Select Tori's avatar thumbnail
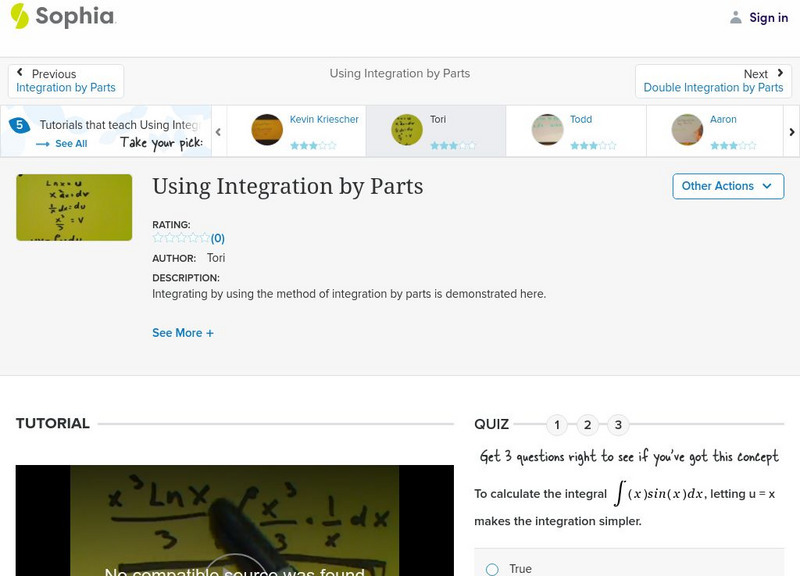The image size is (800, 576). pos(405,130)
